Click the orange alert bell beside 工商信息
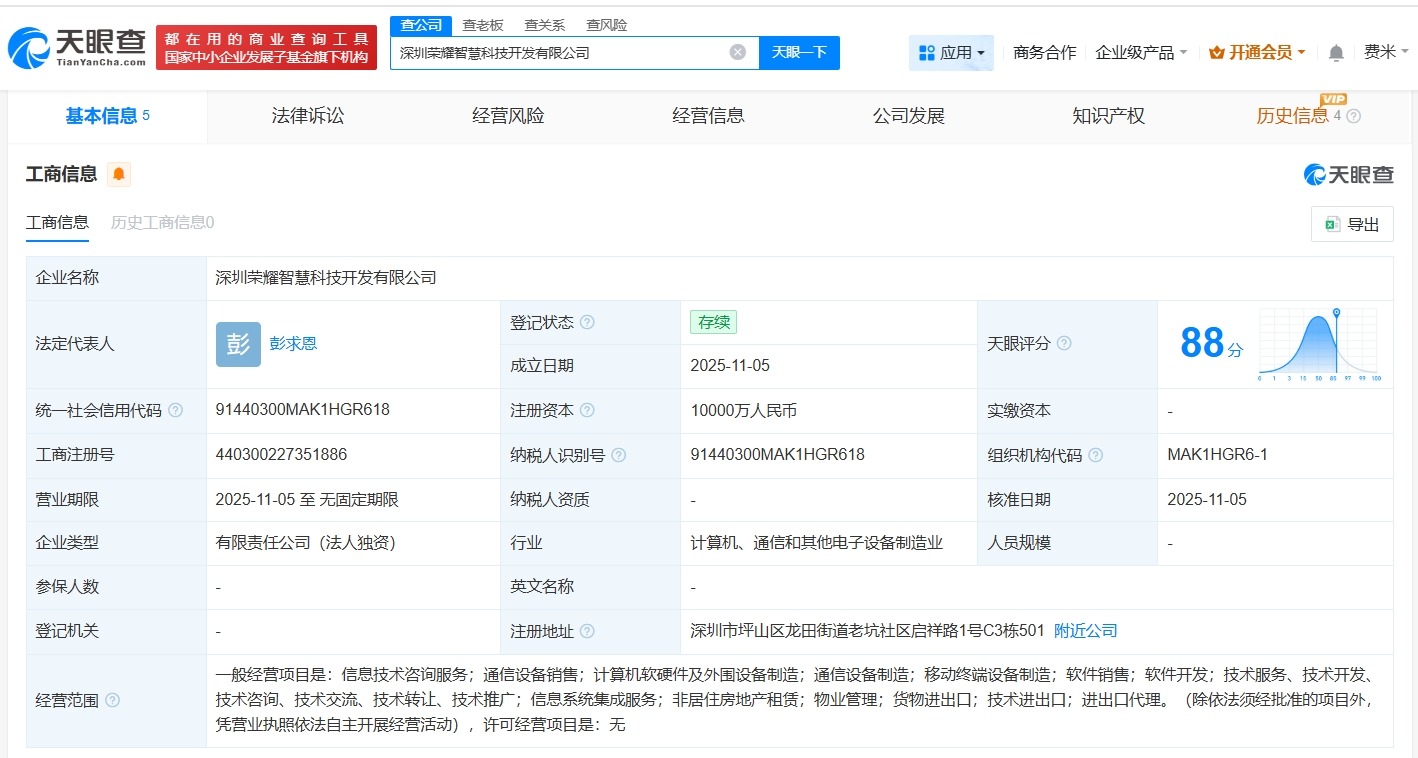This screenshot has height=758, width=1418. [119, 174]
